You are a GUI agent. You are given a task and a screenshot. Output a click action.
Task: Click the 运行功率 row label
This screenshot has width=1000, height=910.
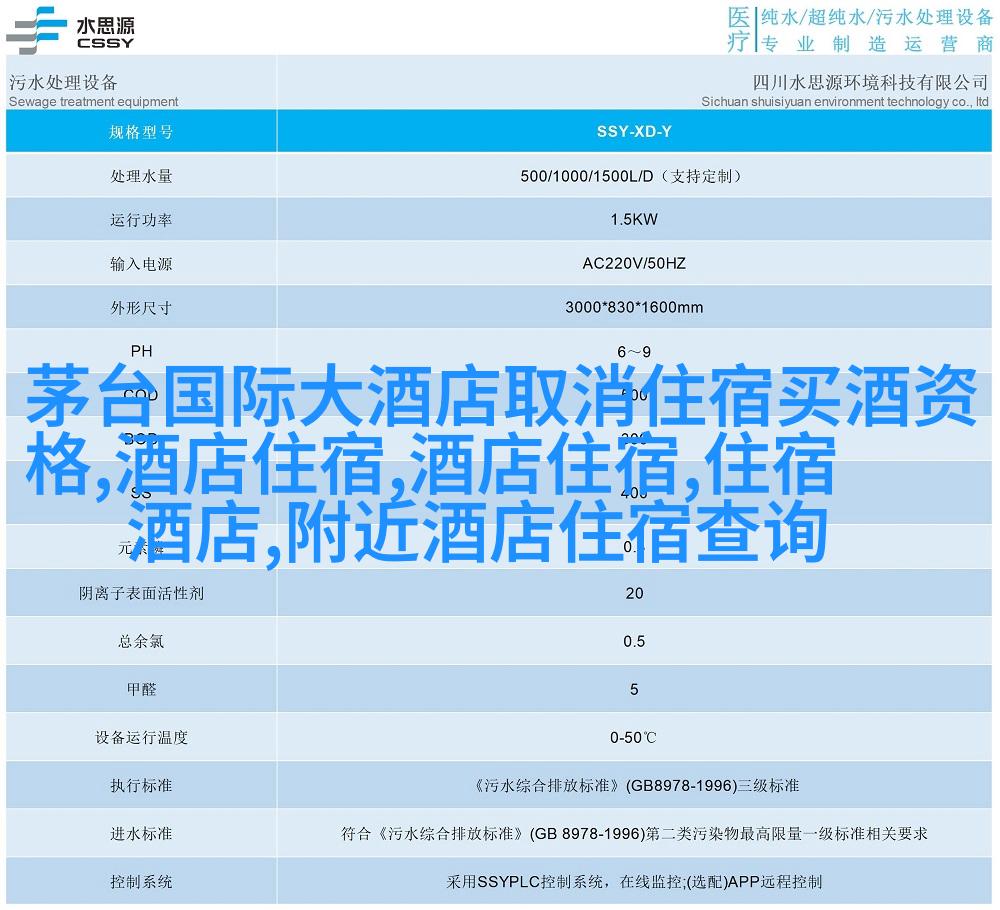141,220
